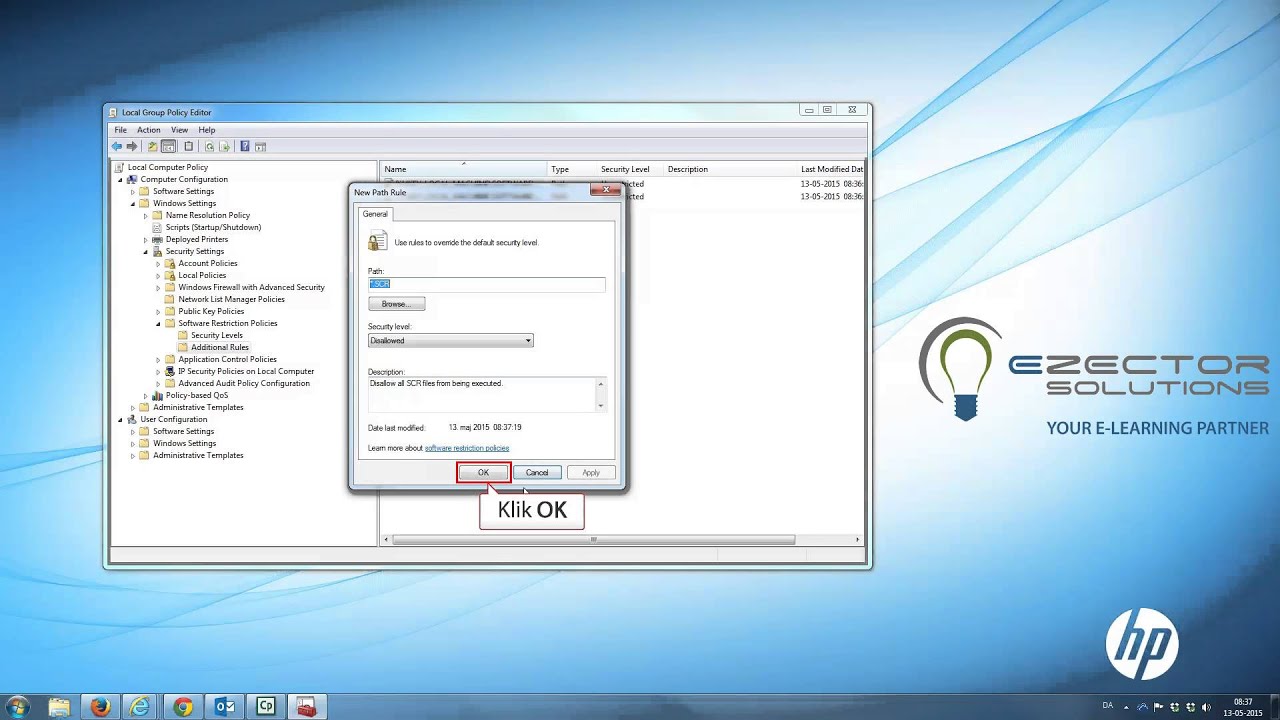Click the Forward arrow toolbar icon
1280x720 pixels.
click(131, 147)
